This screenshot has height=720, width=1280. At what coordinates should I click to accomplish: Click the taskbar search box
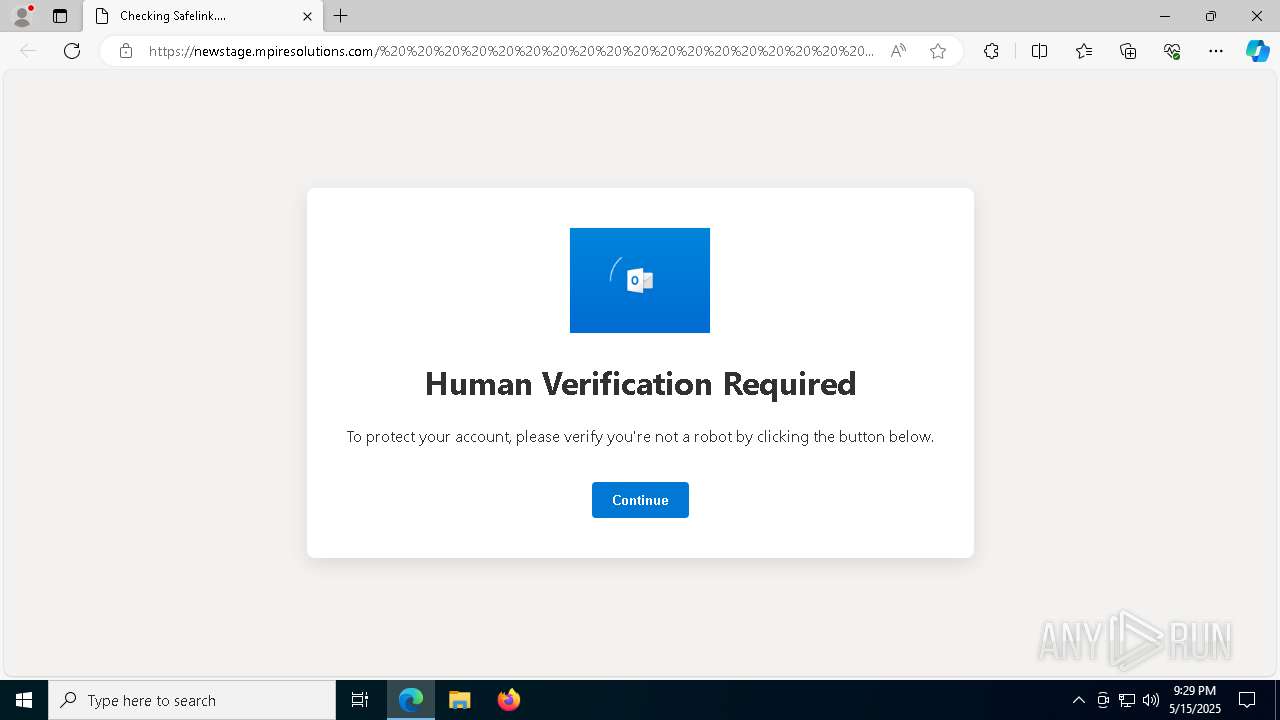tap(192, 700)
